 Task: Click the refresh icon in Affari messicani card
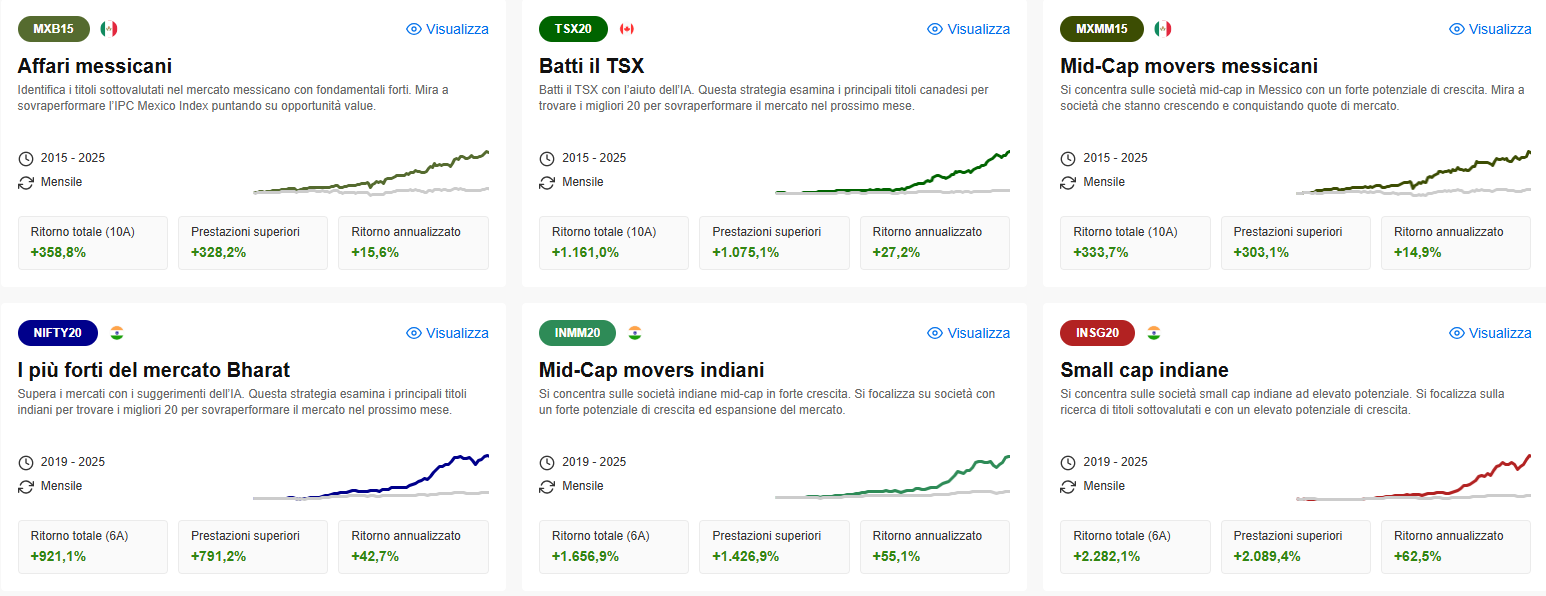pyautogui.click(x=26, y=182)
